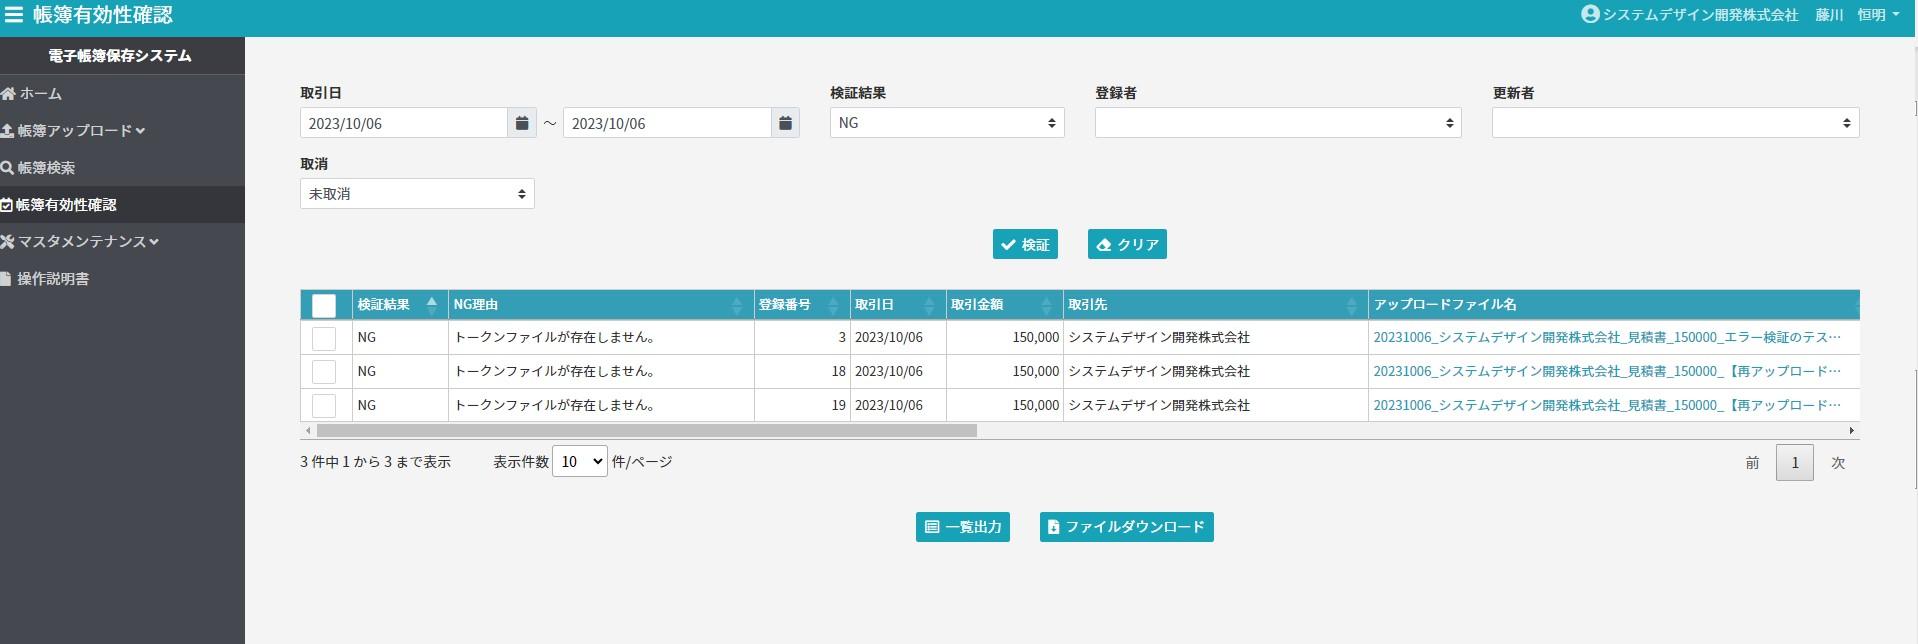Check the row with 登録番号 19
This screenshot has height=644, width=1918.
pyautogui.click(x=324, y=405)
